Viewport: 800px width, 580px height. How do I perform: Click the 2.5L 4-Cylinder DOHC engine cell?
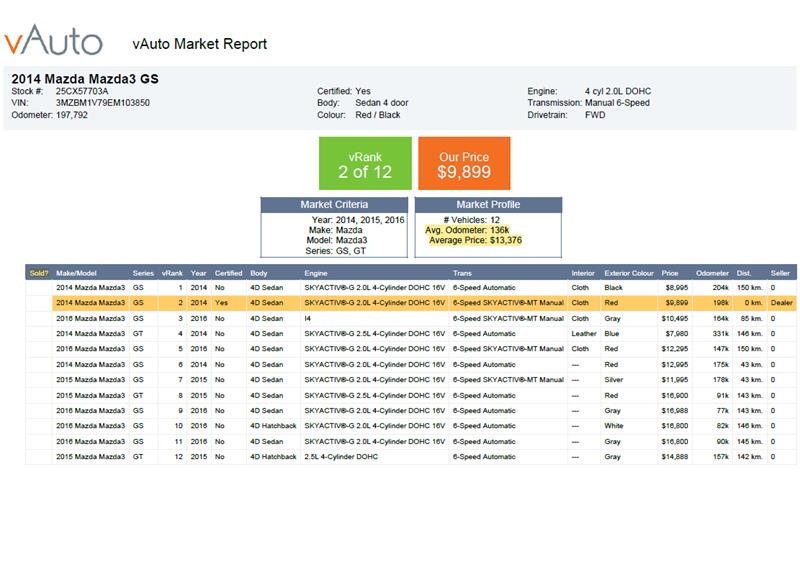341,457
